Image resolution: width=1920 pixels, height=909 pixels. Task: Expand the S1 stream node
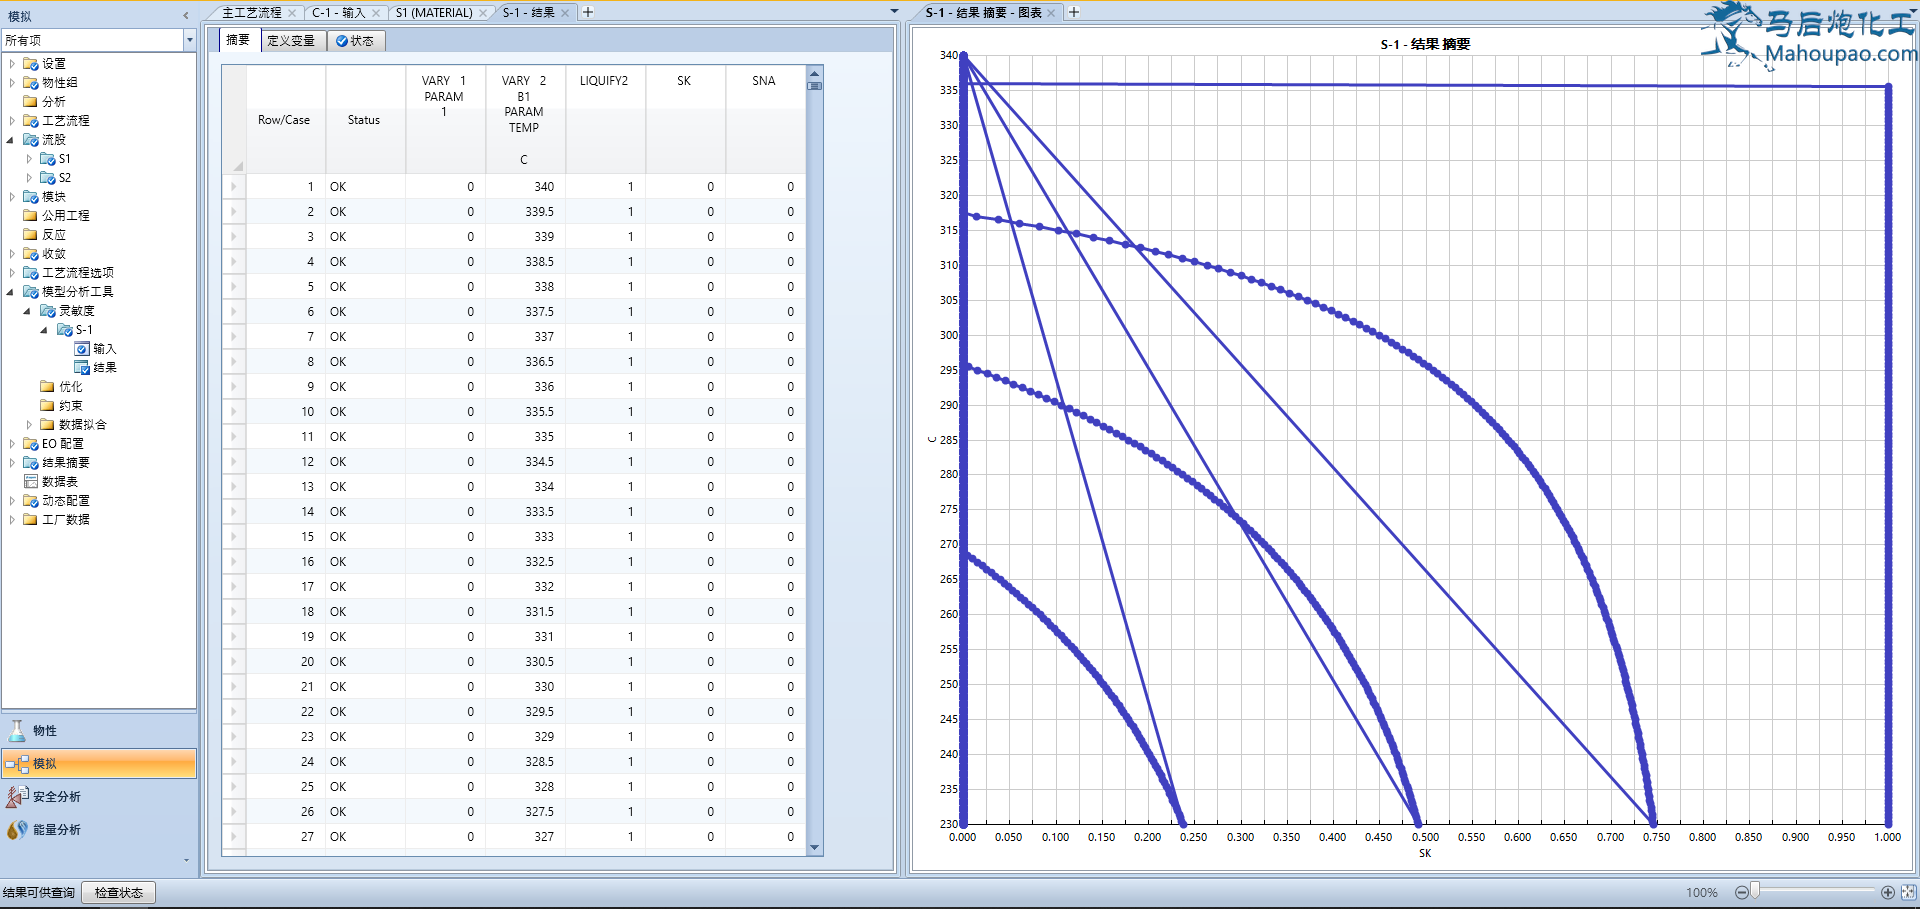click(x=28, y=158)
